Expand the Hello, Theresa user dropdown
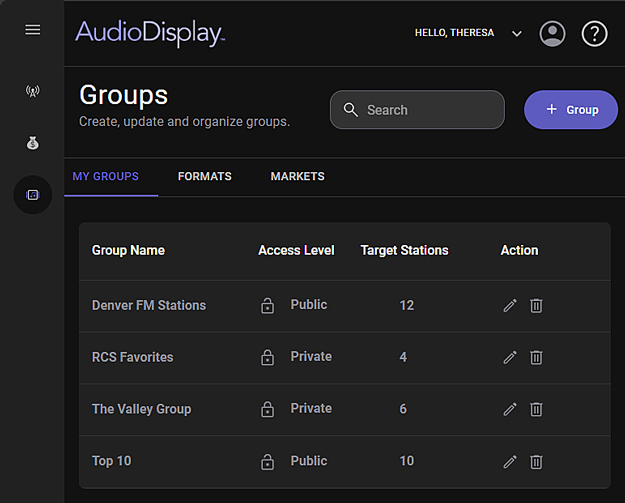 (516, 33)
